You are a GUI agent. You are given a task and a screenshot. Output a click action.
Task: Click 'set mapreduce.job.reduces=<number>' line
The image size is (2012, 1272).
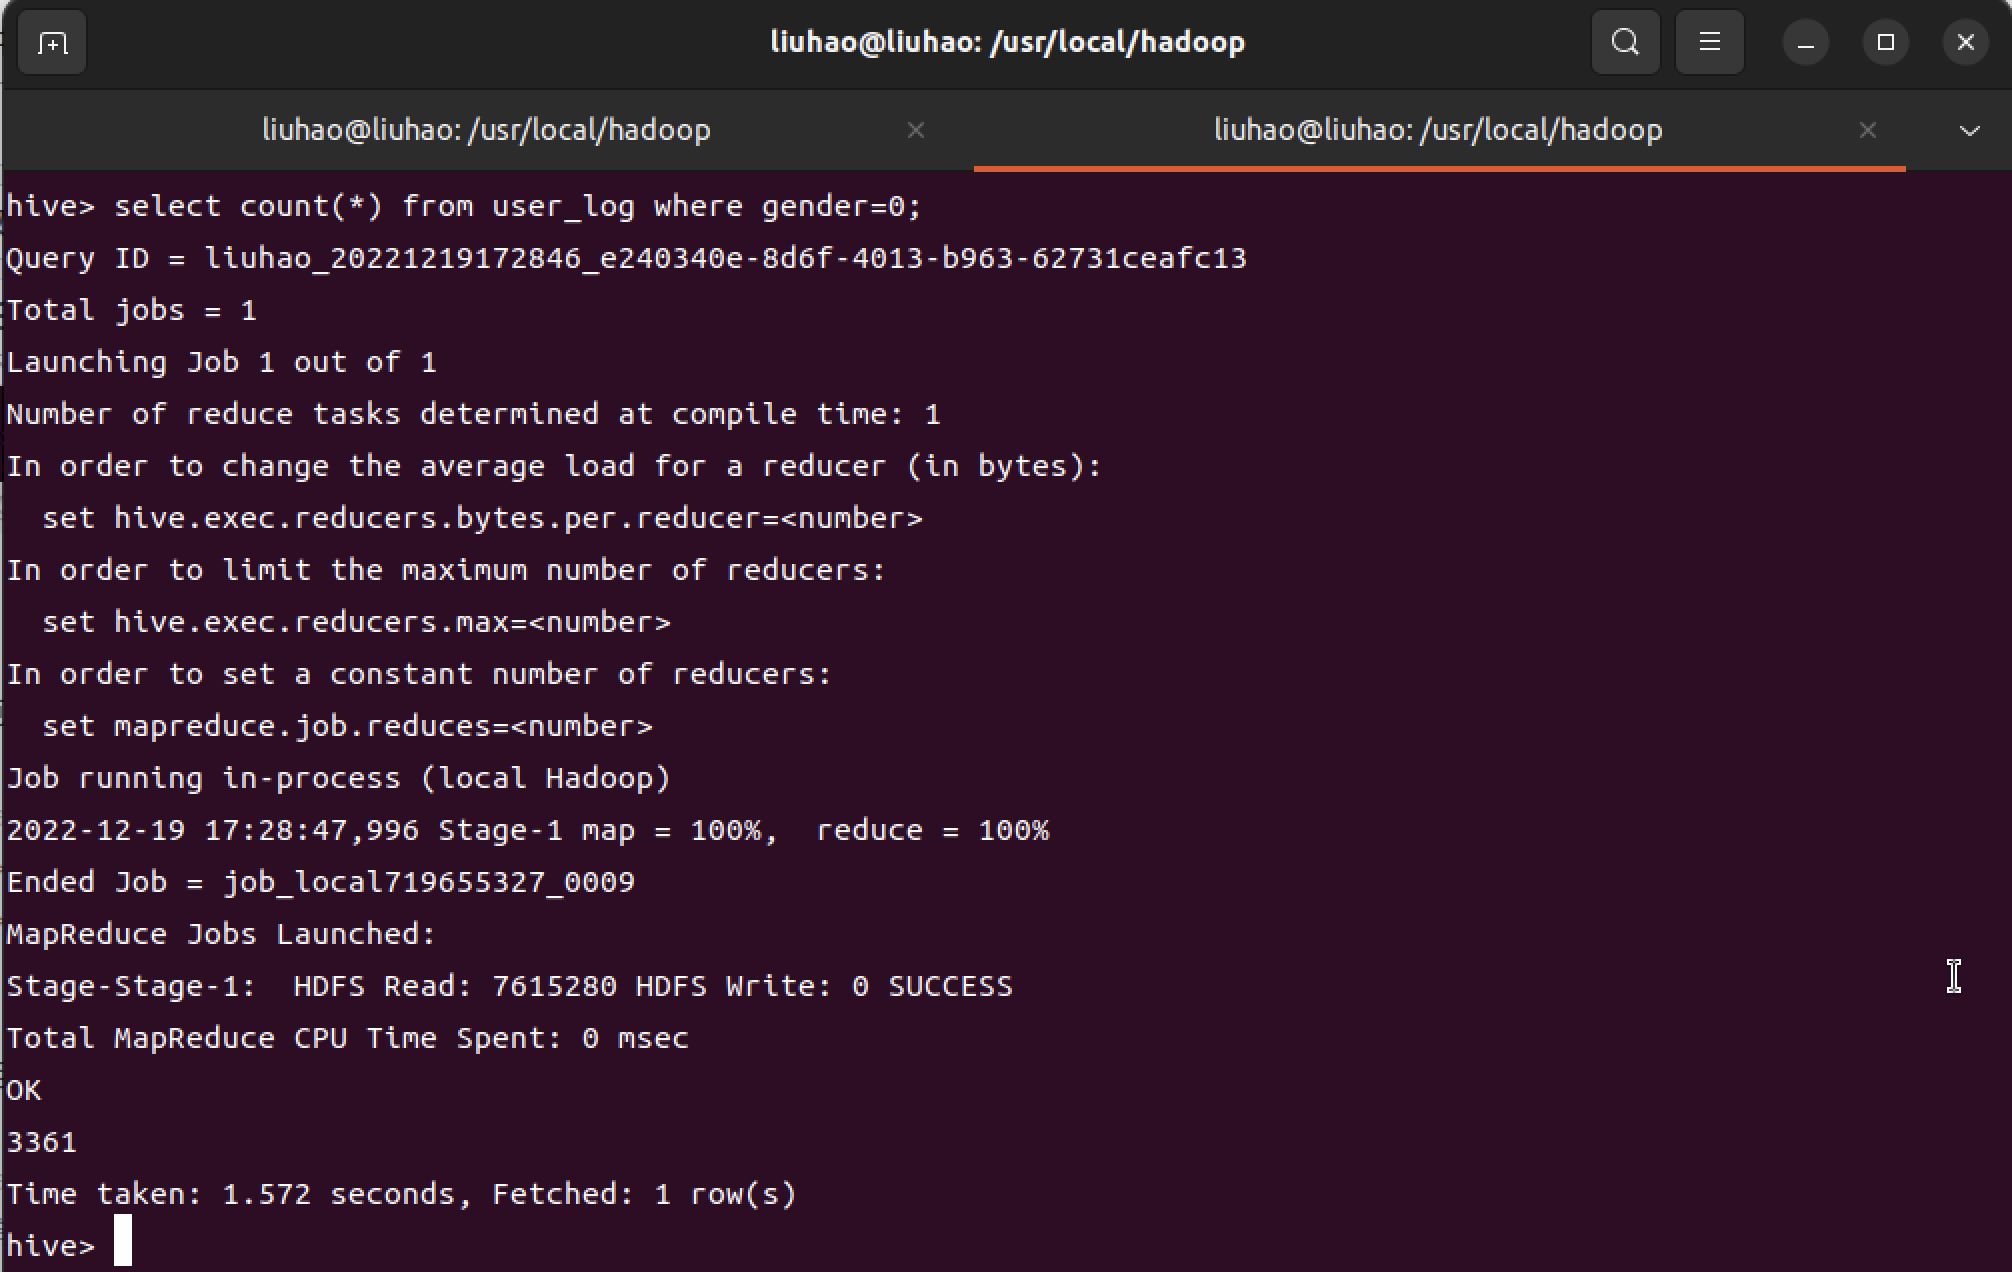(x=347, y=726)
